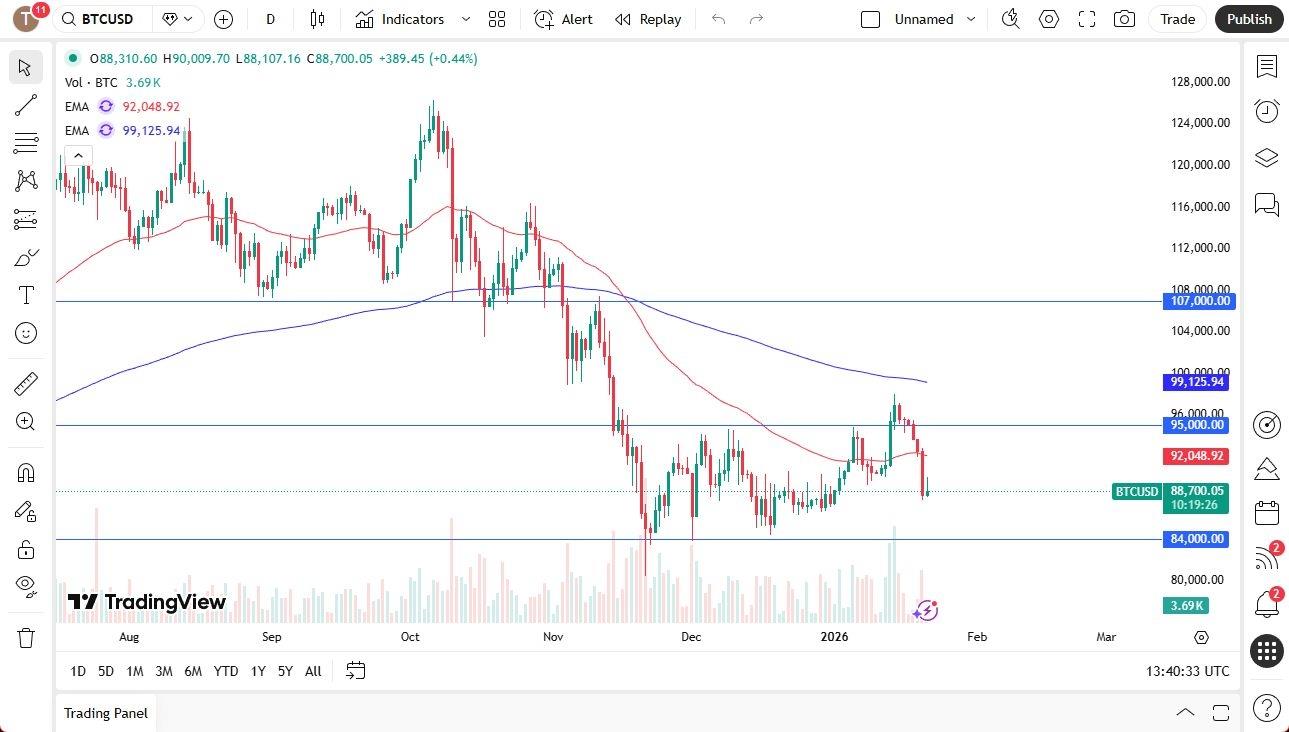
Task: Select the Measure ruler tool
Action: coord(26,383)
